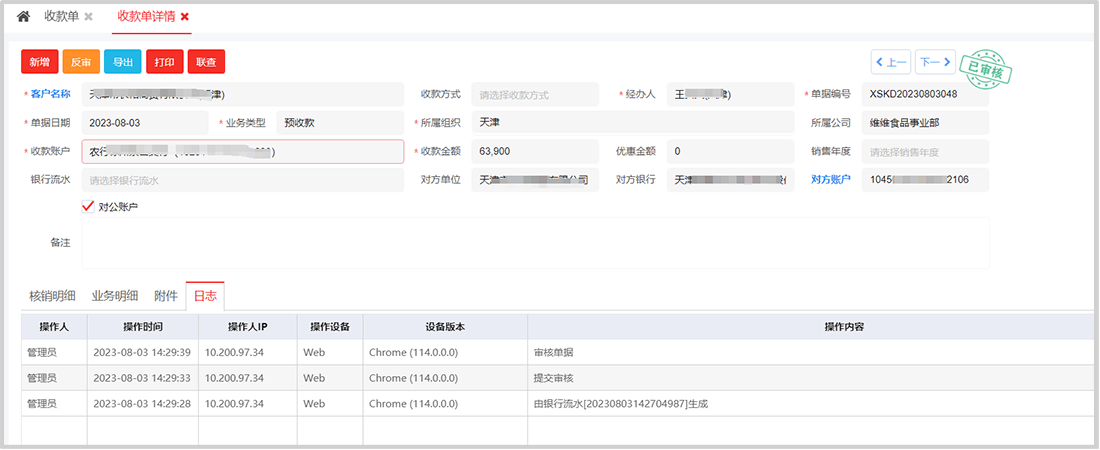Click into the 备注 text area
The image size is (1100, 450).
click(535, 243)
